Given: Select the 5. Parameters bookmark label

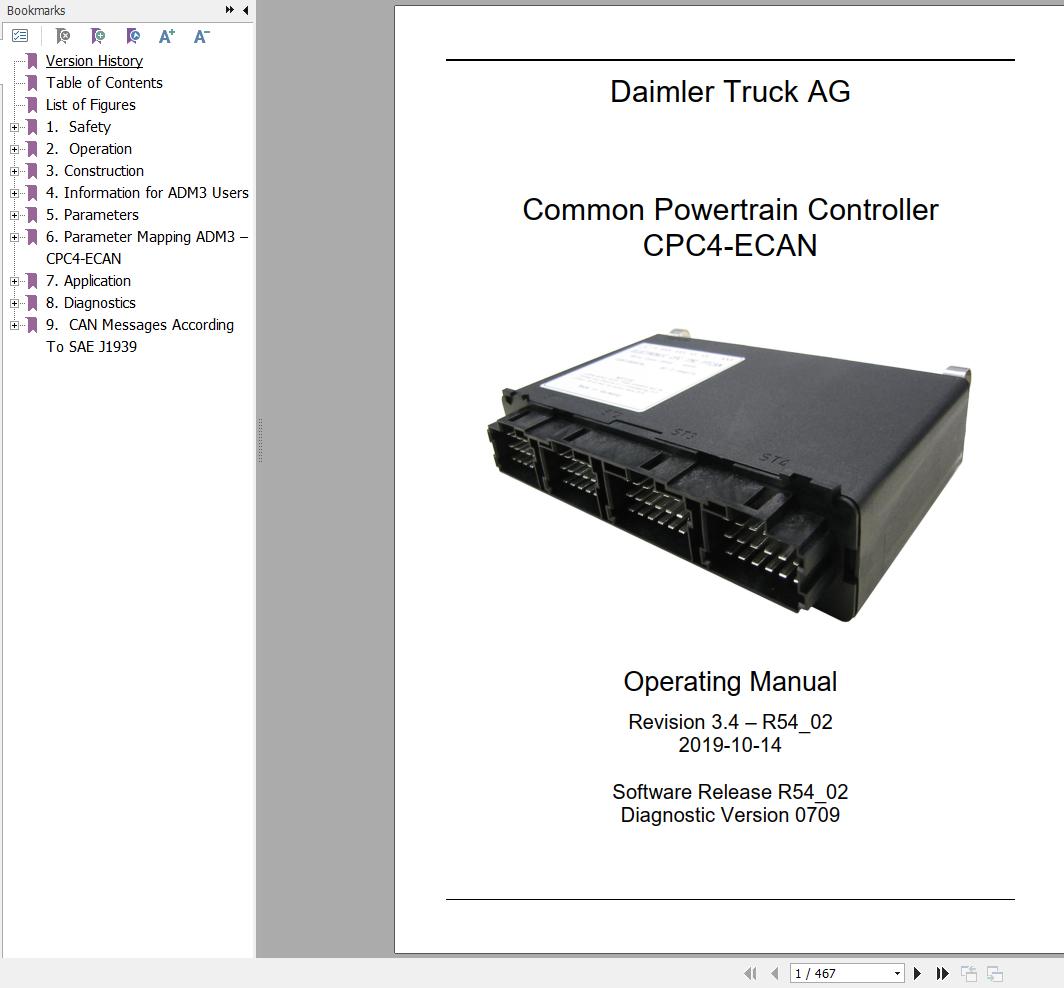Looking at the screenshot, I should pos(92,215).
